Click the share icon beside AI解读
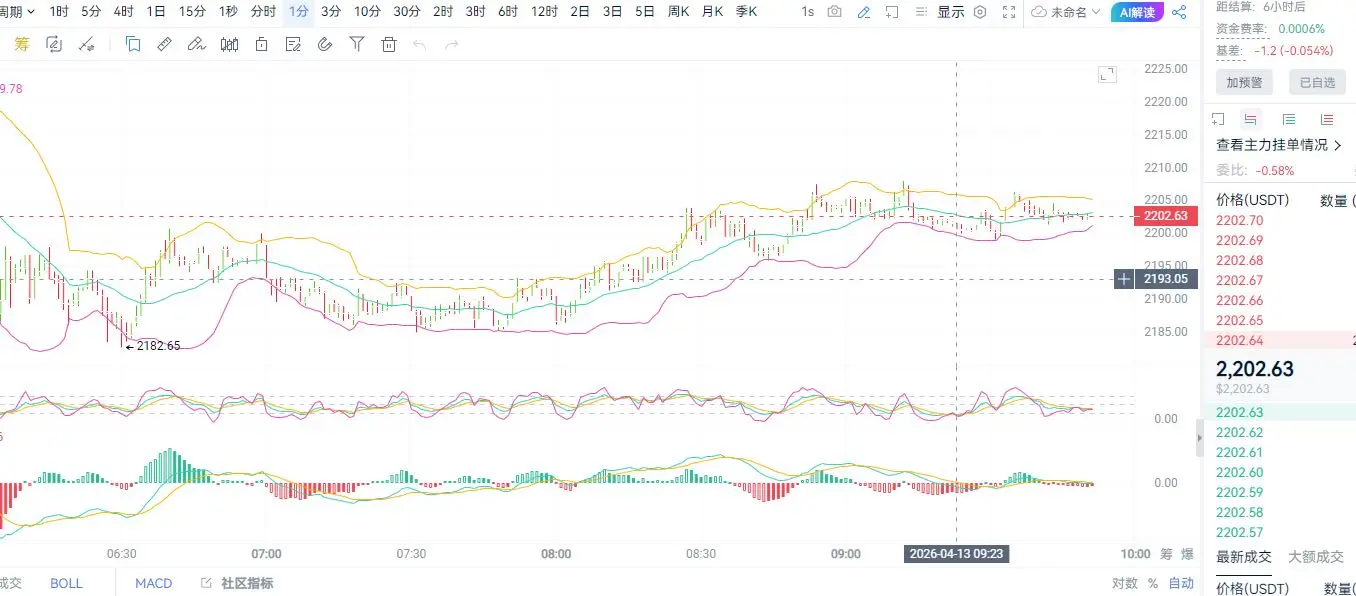 pos(1180,12)
